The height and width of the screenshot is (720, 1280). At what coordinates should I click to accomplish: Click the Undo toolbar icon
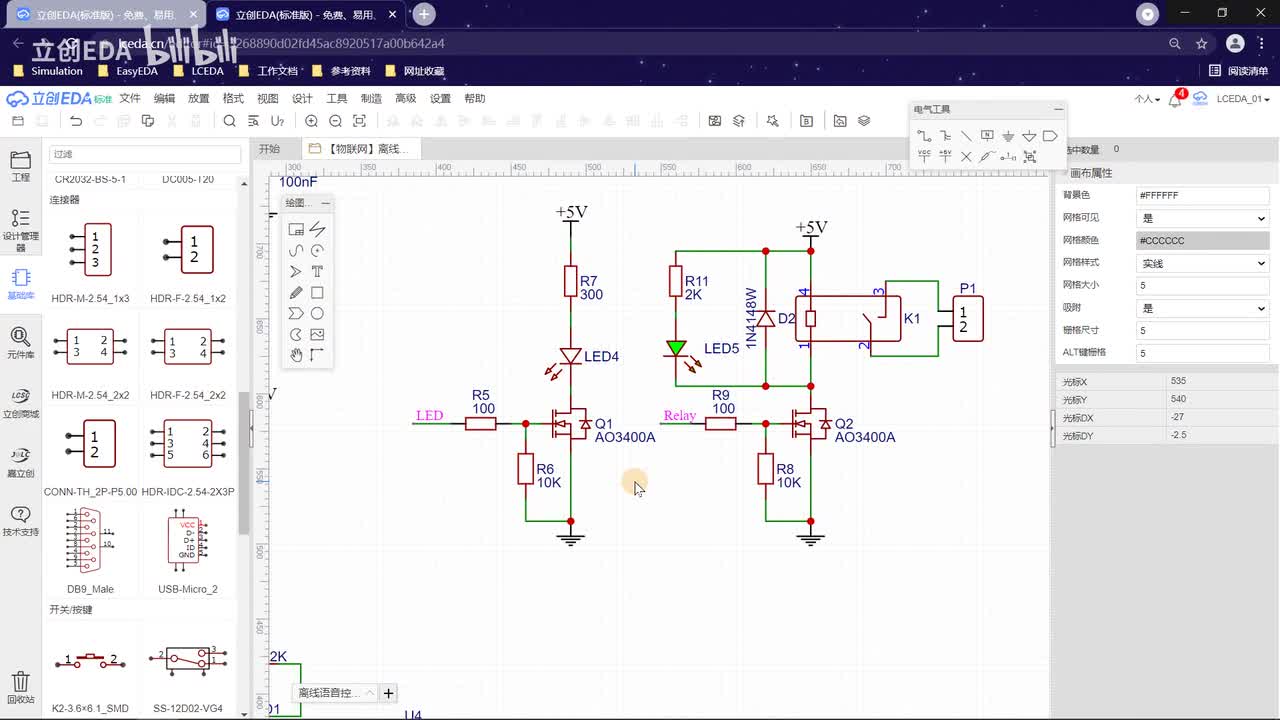(76, 121)
